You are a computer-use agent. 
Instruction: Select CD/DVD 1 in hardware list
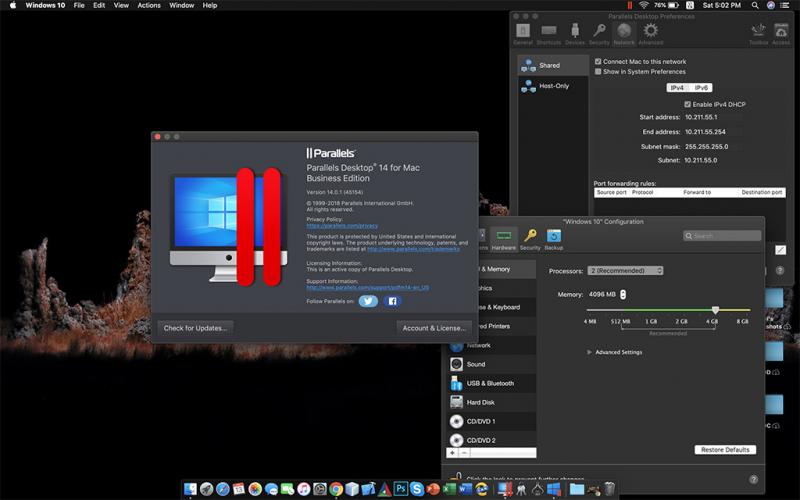(x=492, y=421)
